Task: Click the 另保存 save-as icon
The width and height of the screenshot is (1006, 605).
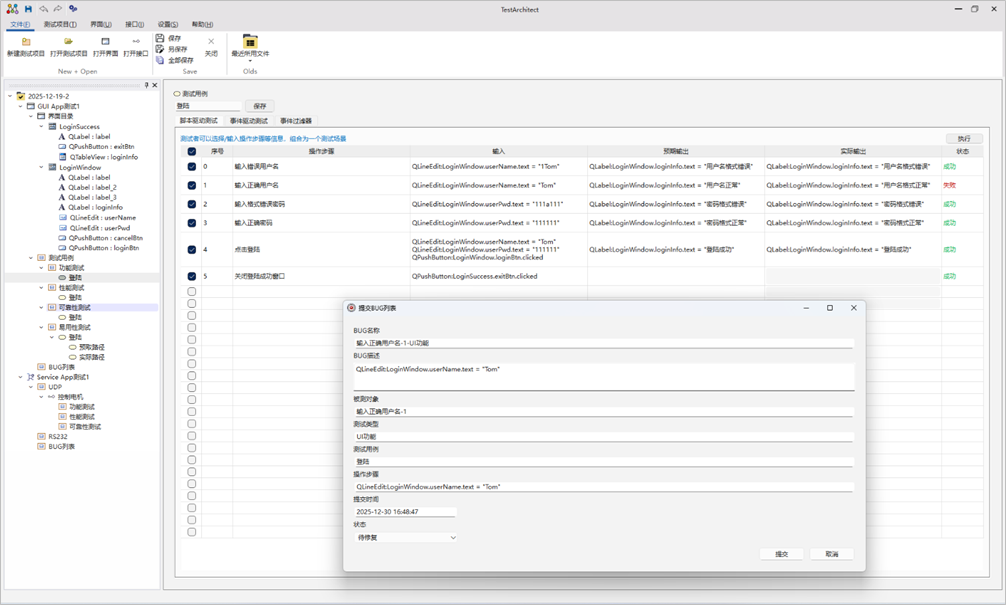Action: (x=160, y=49)
